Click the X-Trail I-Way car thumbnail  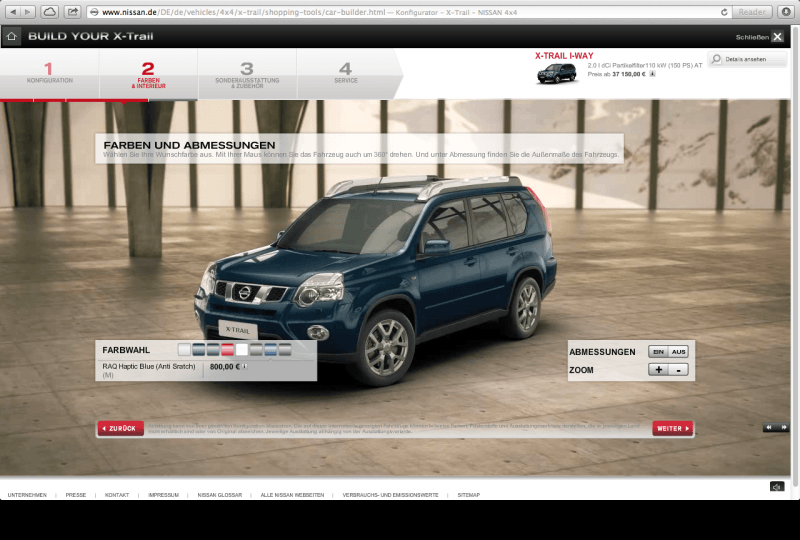(557, 73)
